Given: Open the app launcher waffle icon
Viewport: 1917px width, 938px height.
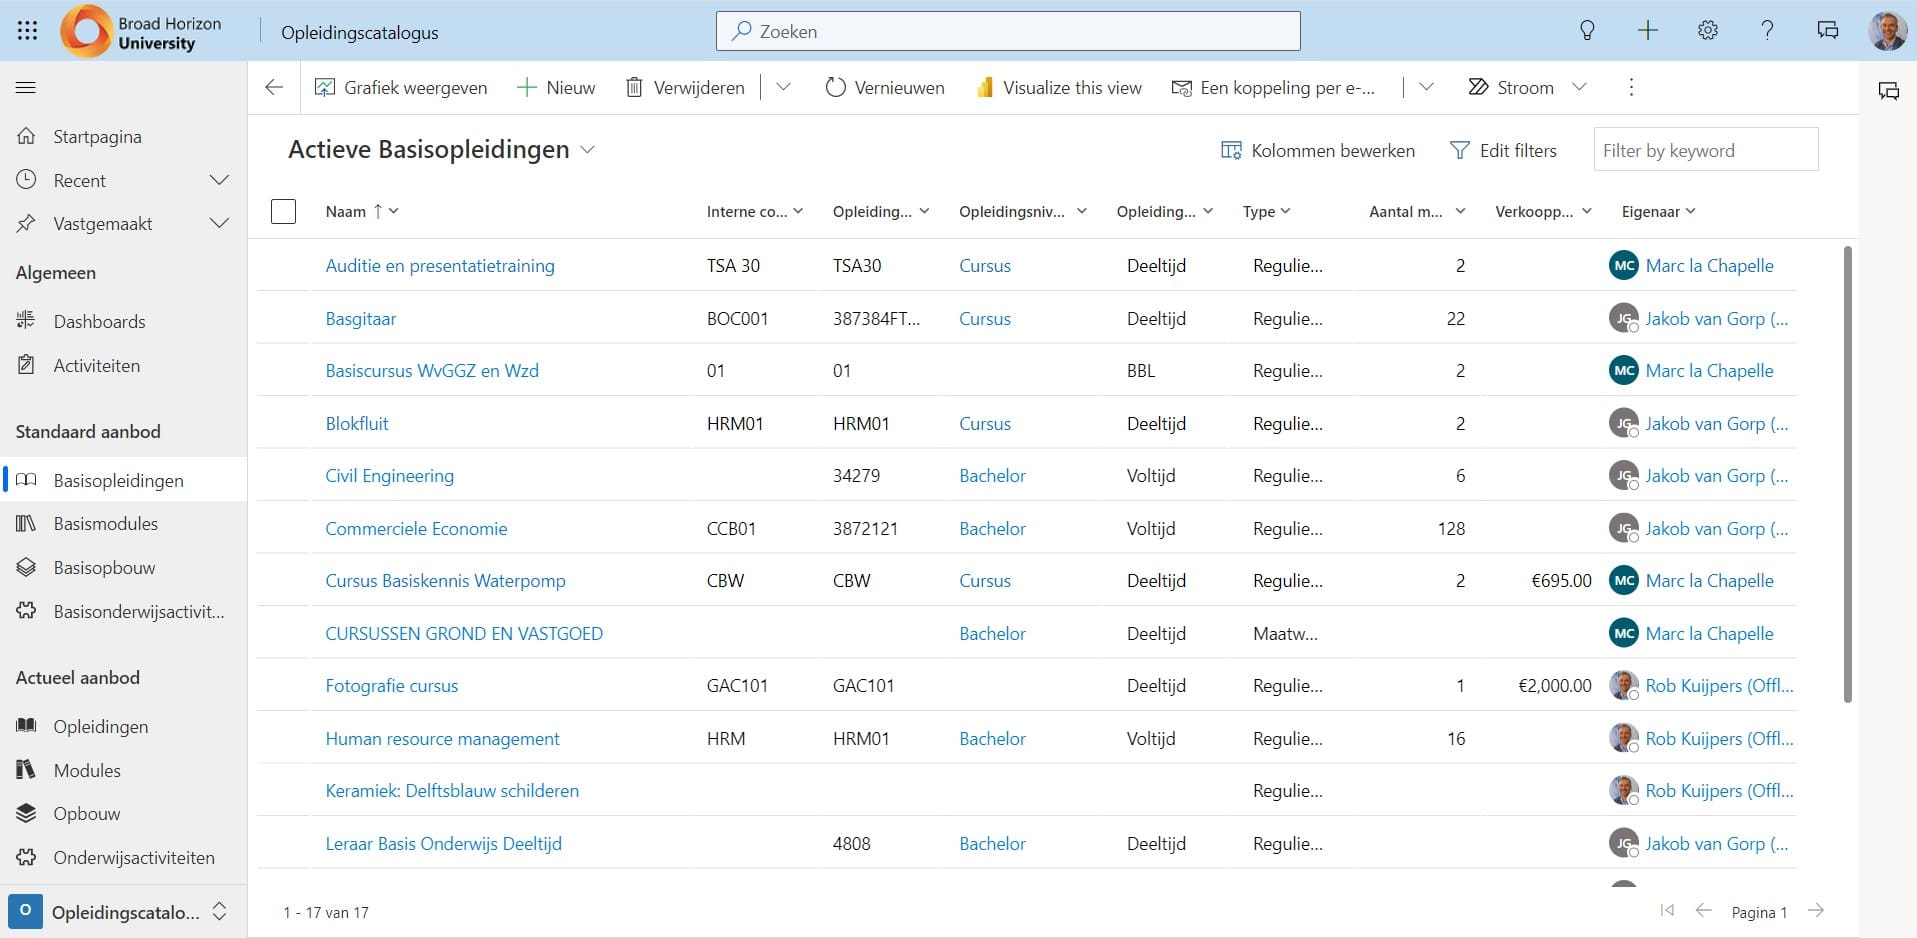Looking at the screenshot, I should tap(27, 31).
